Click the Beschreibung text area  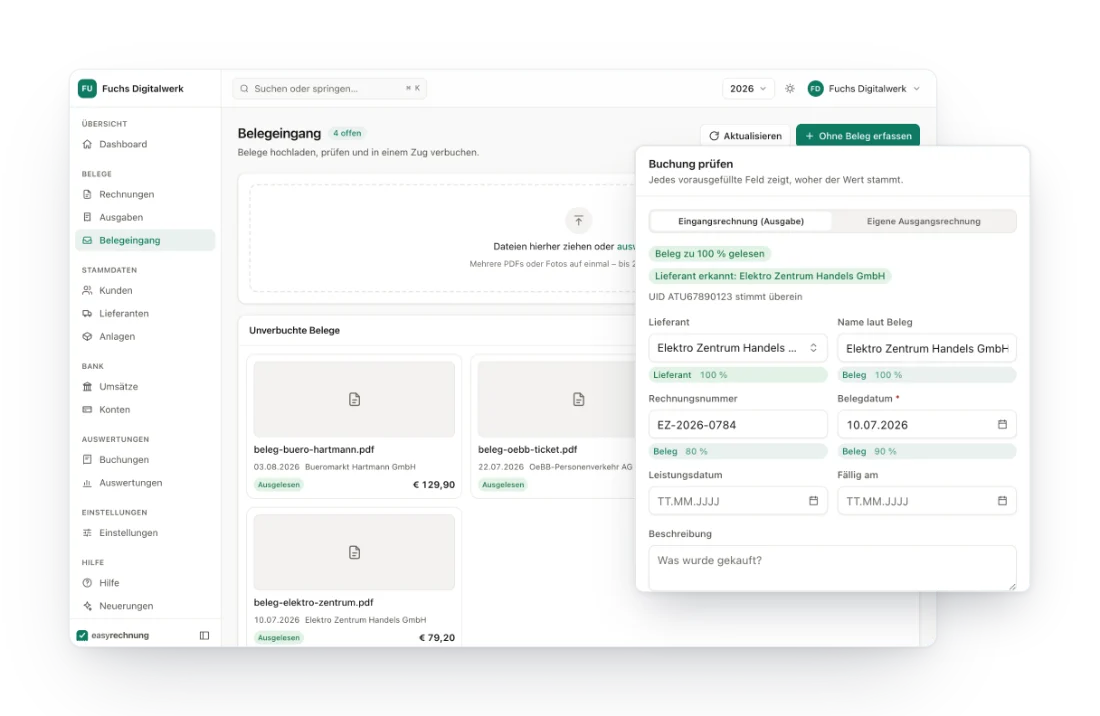833,568
